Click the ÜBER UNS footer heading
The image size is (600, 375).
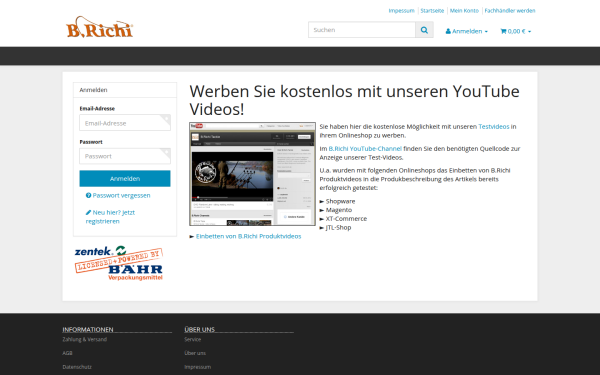[x=199, y=329]
